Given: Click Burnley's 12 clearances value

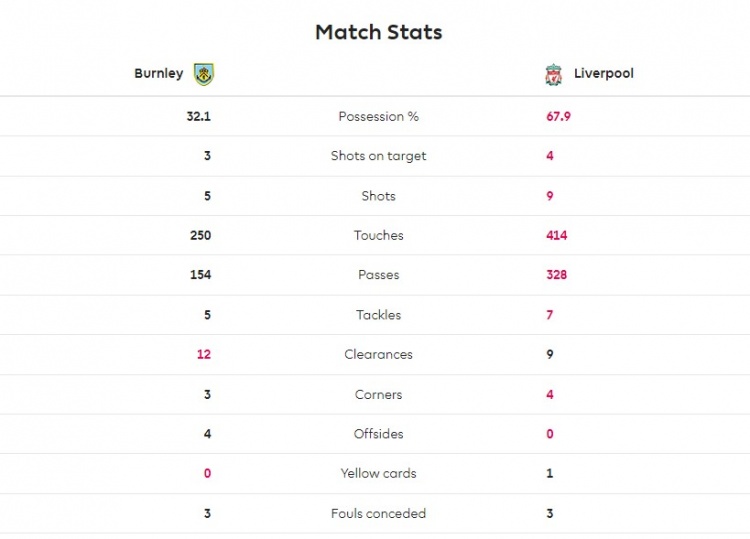Looking at the screenshot, I should click(x=204, y=354).
